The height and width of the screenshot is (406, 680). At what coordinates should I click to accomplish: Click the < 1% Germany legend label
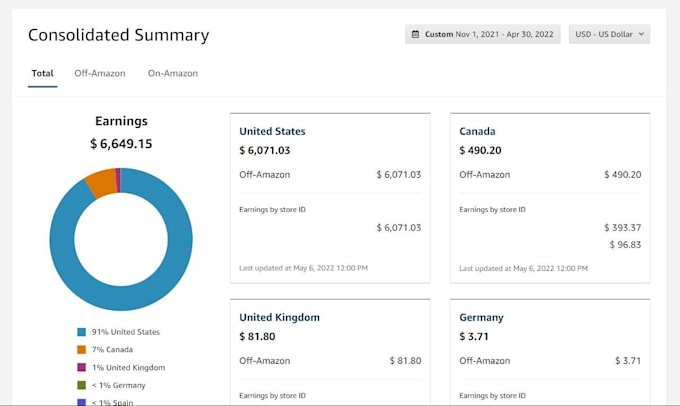coord(118,385)
